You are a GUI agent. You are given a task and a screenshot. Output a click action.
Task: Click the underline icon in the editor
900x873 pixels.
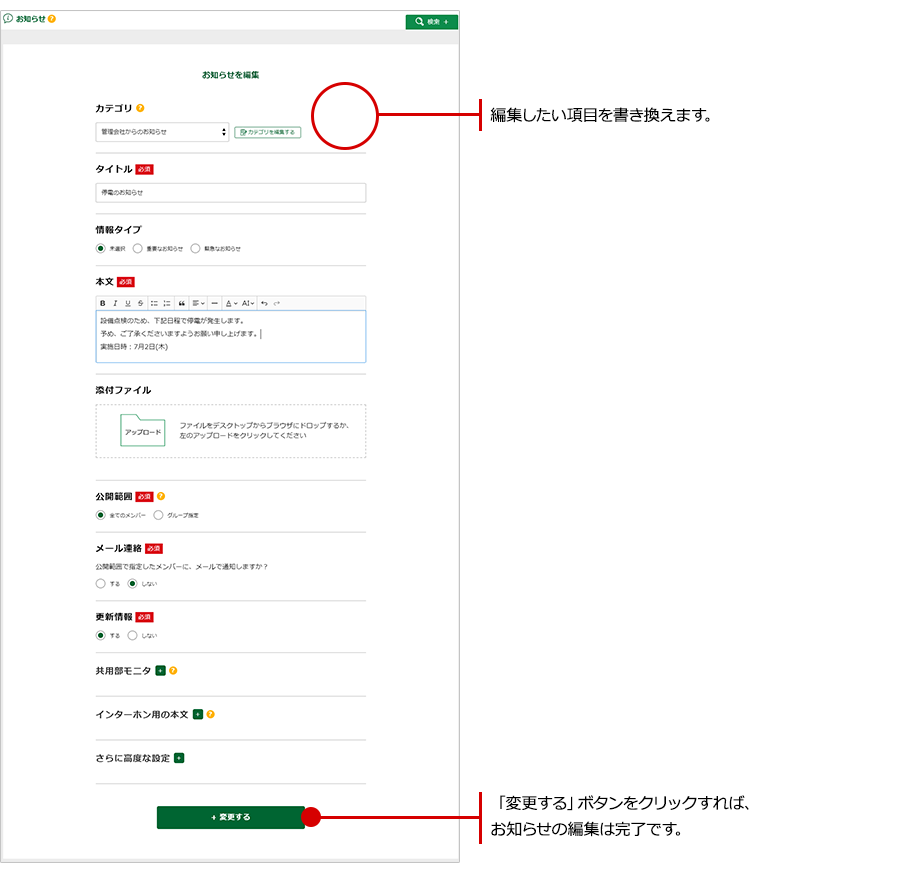pos(128,303)
